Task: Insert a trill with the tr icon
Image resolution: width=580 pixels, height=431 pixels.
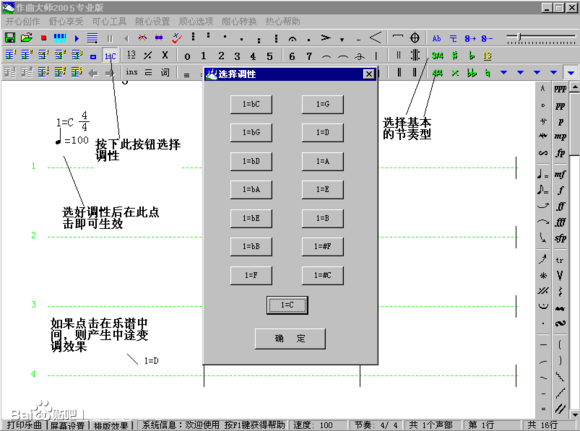Action: tap(559, 260)
